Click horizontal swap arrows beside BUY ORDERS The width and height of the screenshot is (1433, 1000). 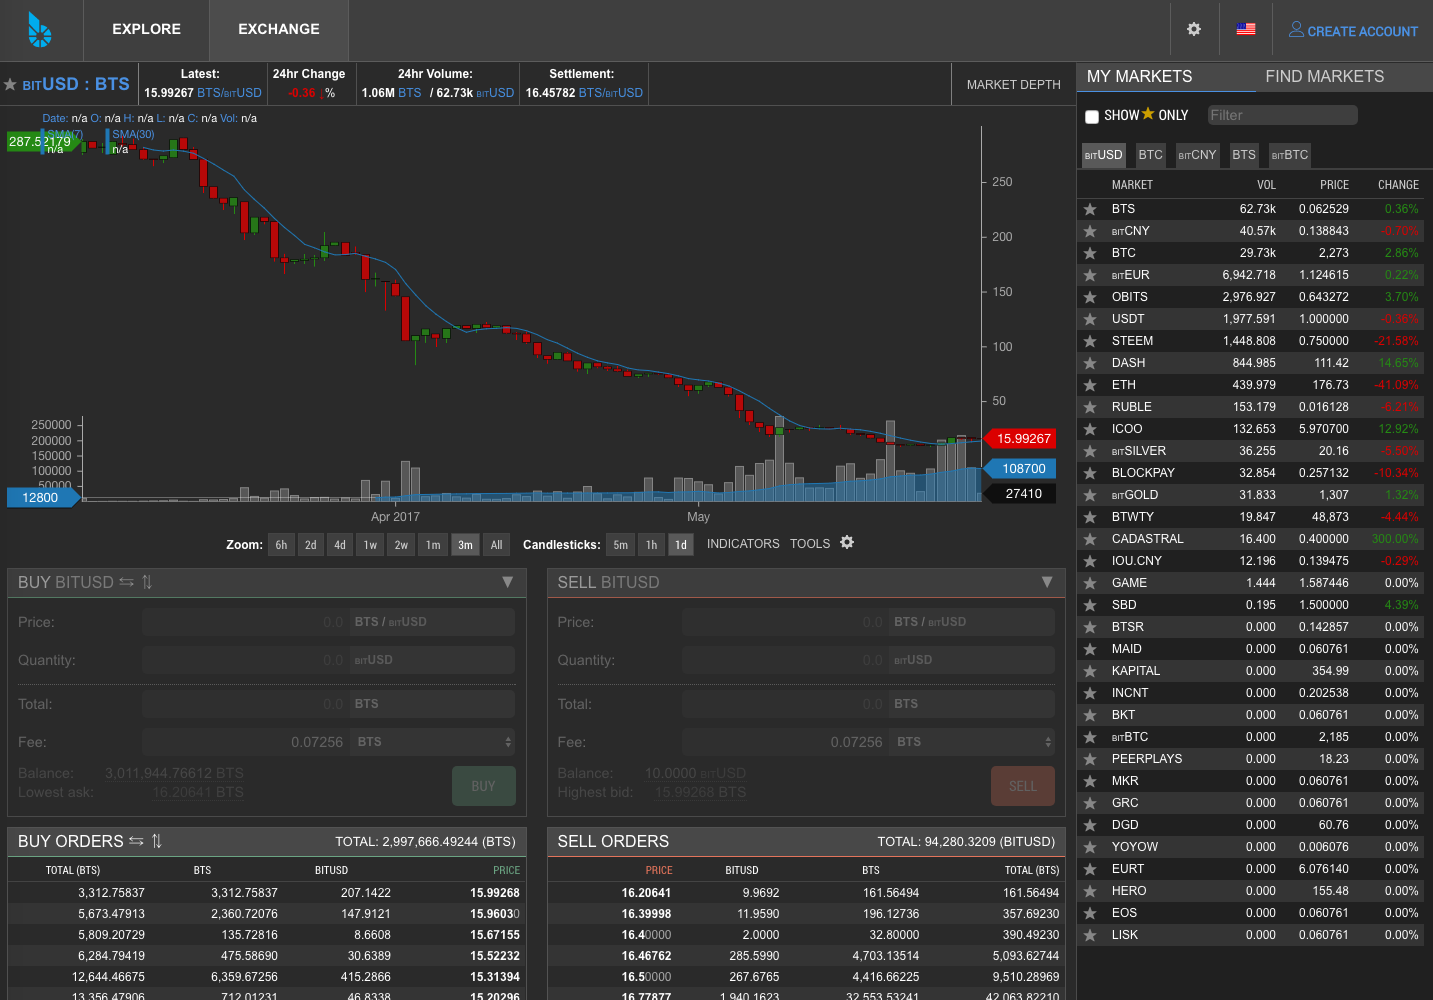tap(136, 841)
